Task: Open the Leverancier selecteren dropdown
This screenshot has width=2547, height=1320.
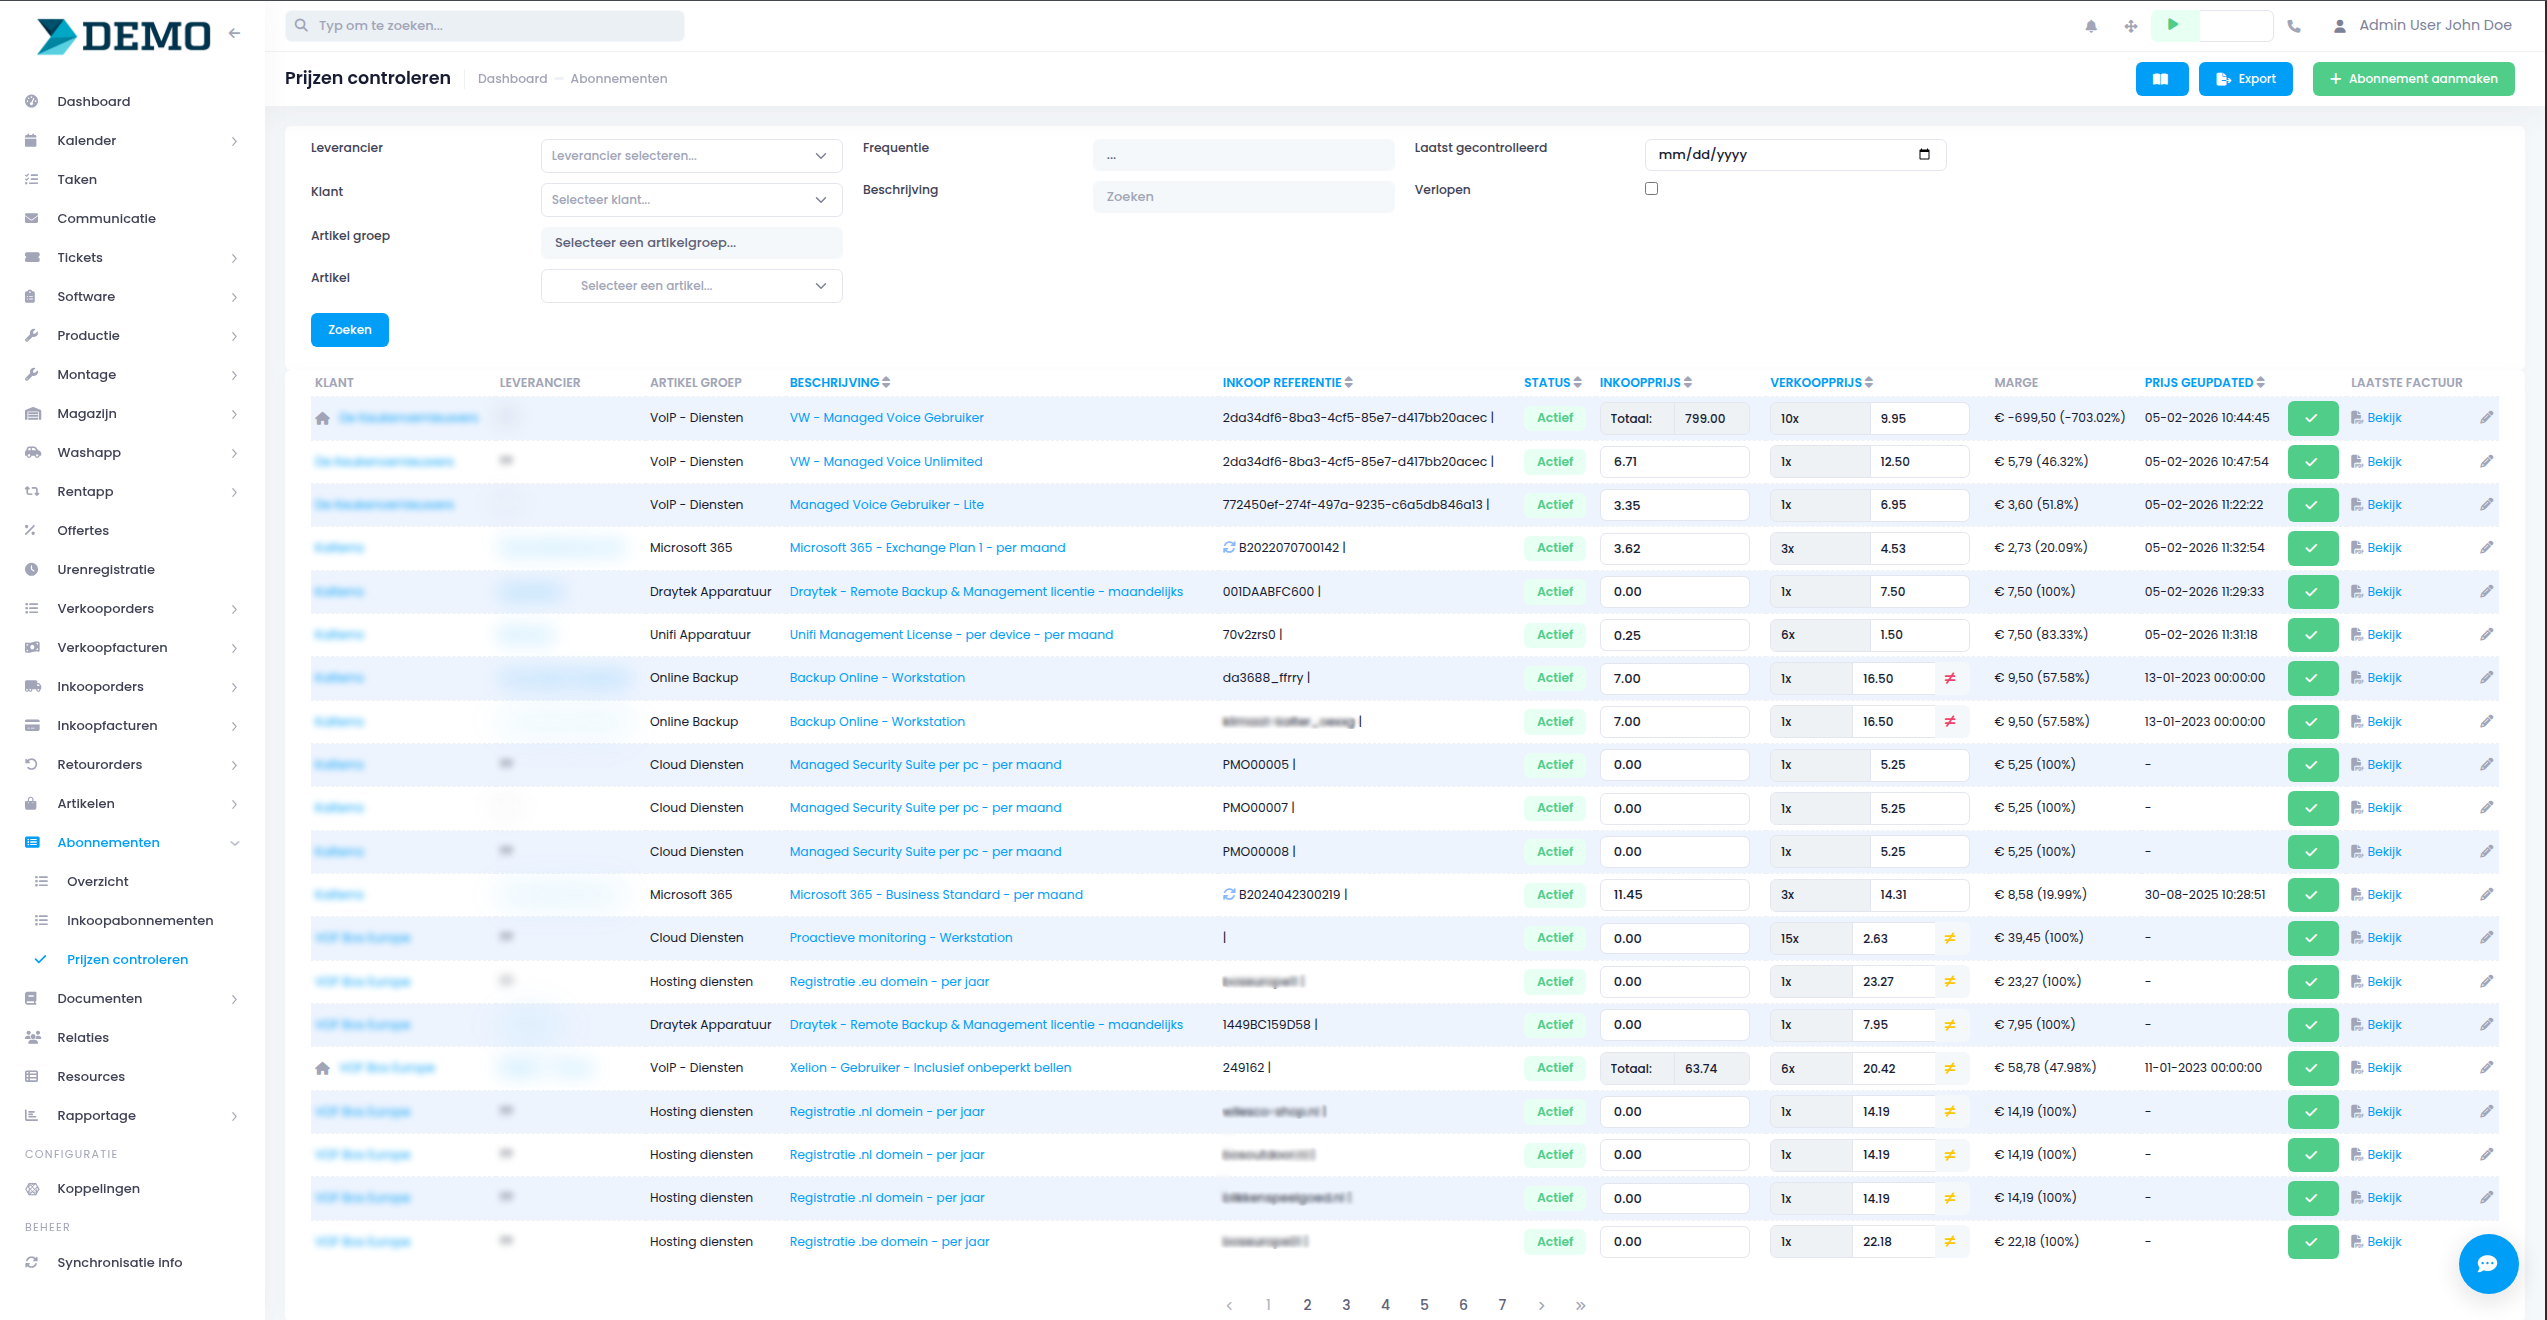Action: tap(691, 156)
